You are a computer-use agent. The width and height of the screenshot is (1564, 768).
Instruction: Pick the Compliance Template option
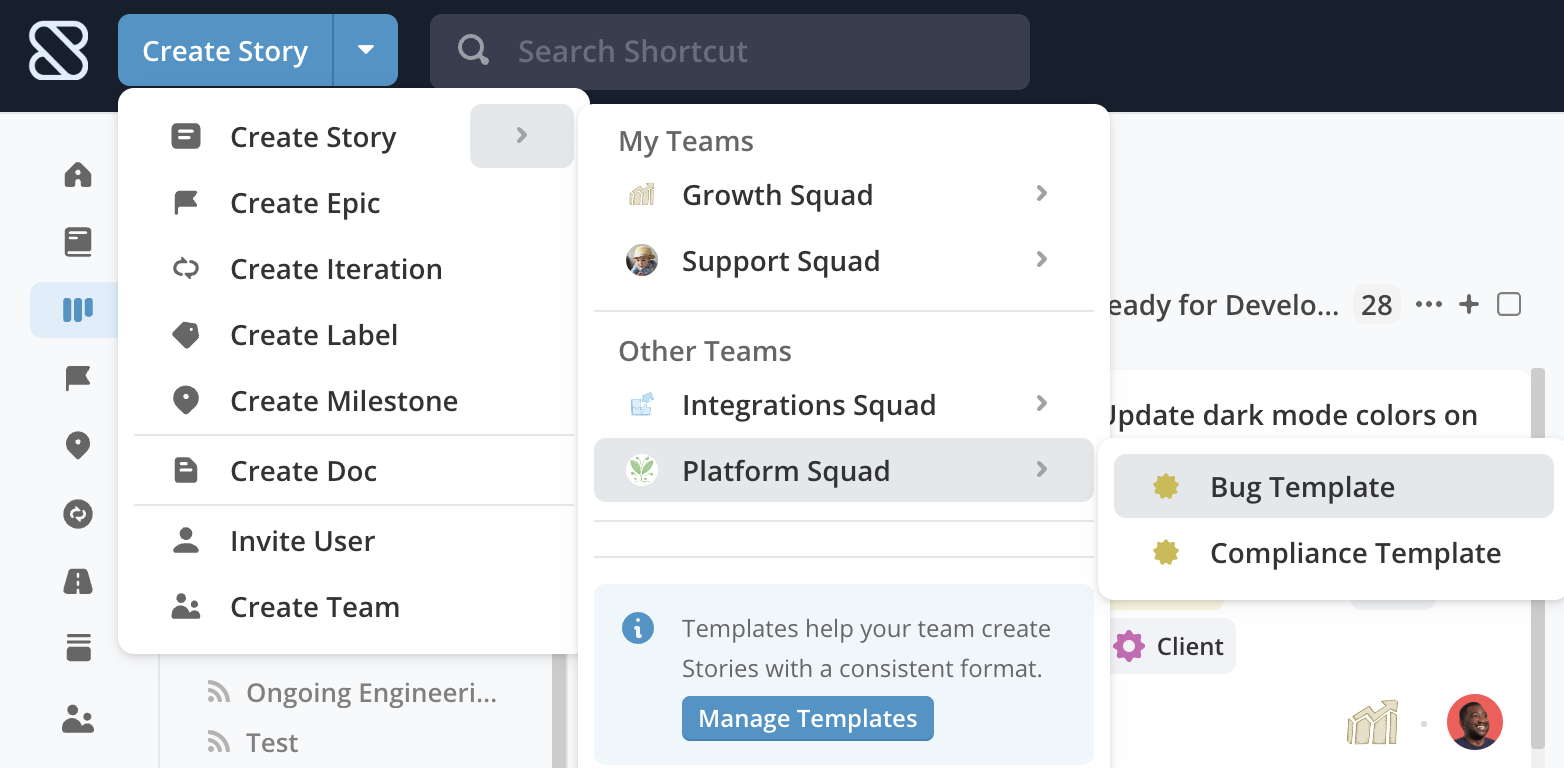click(x=1334, y=553)
